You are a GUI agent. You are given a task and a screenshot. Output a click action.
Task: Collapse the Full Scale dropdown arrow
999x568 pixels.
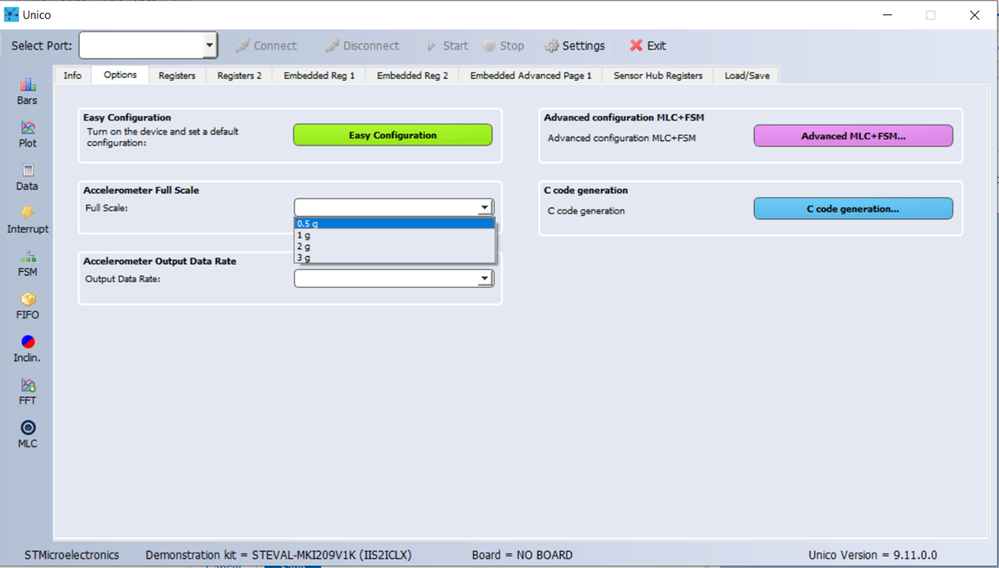click(x=485, y=208)
